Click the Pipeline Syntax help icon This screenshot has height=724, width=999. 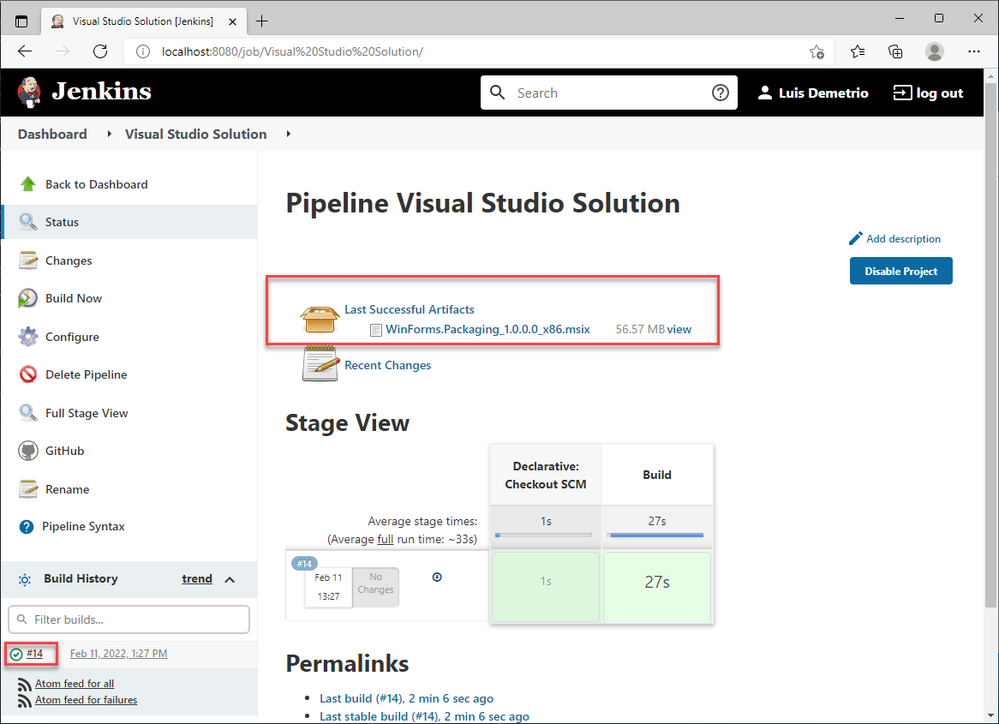pos(26,527)
